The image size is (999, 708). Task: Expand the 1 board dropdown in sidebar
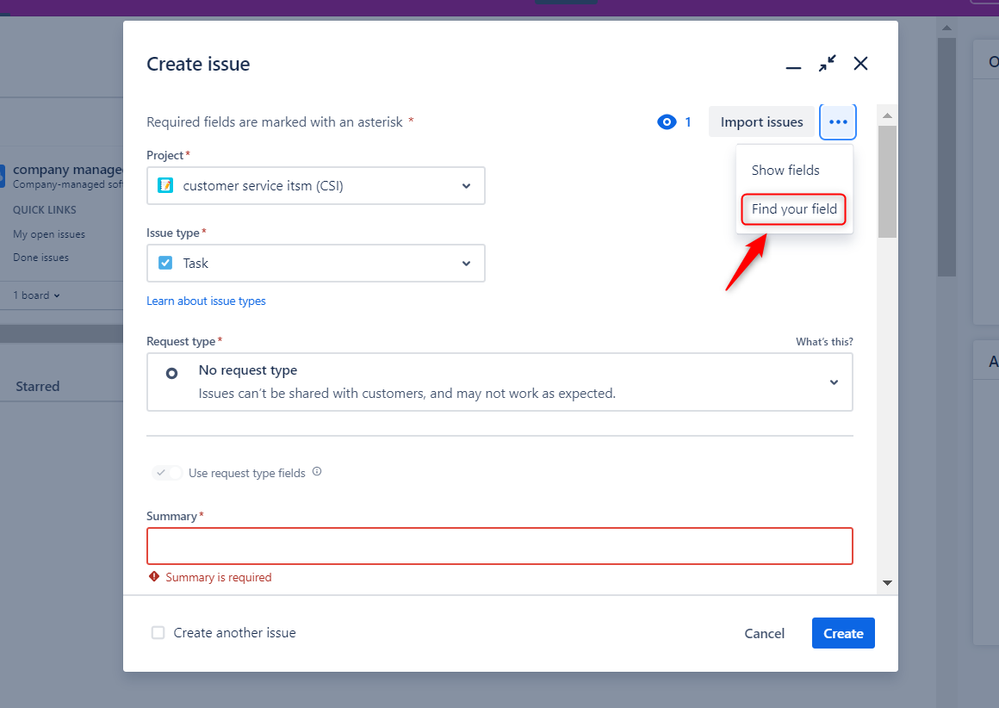point(36,296)
